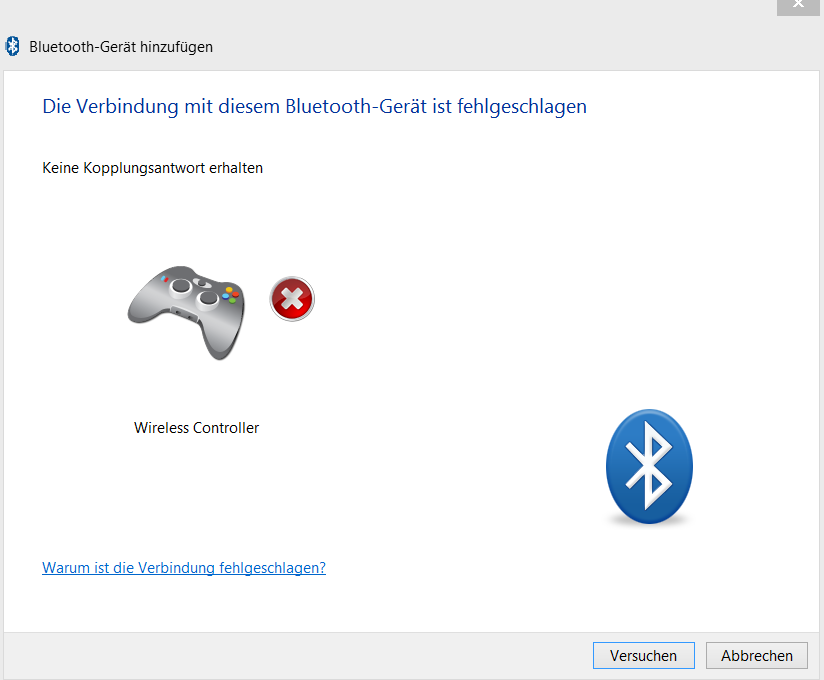Click the large blue Bluetooth logo

click(649, 467)
